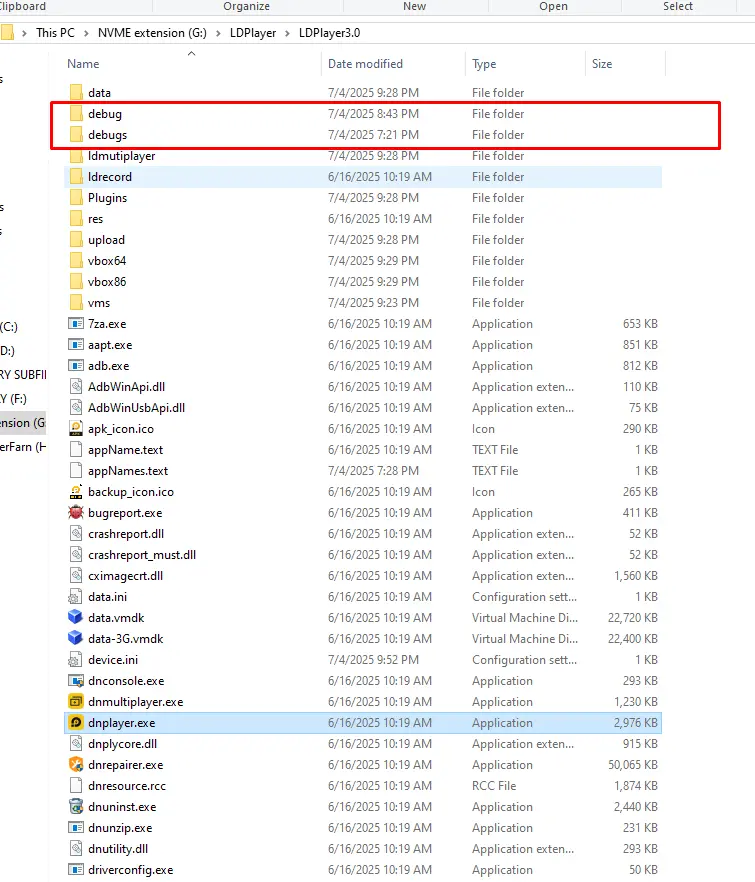Toggle sort arrow above Name column

coord(191,53)
